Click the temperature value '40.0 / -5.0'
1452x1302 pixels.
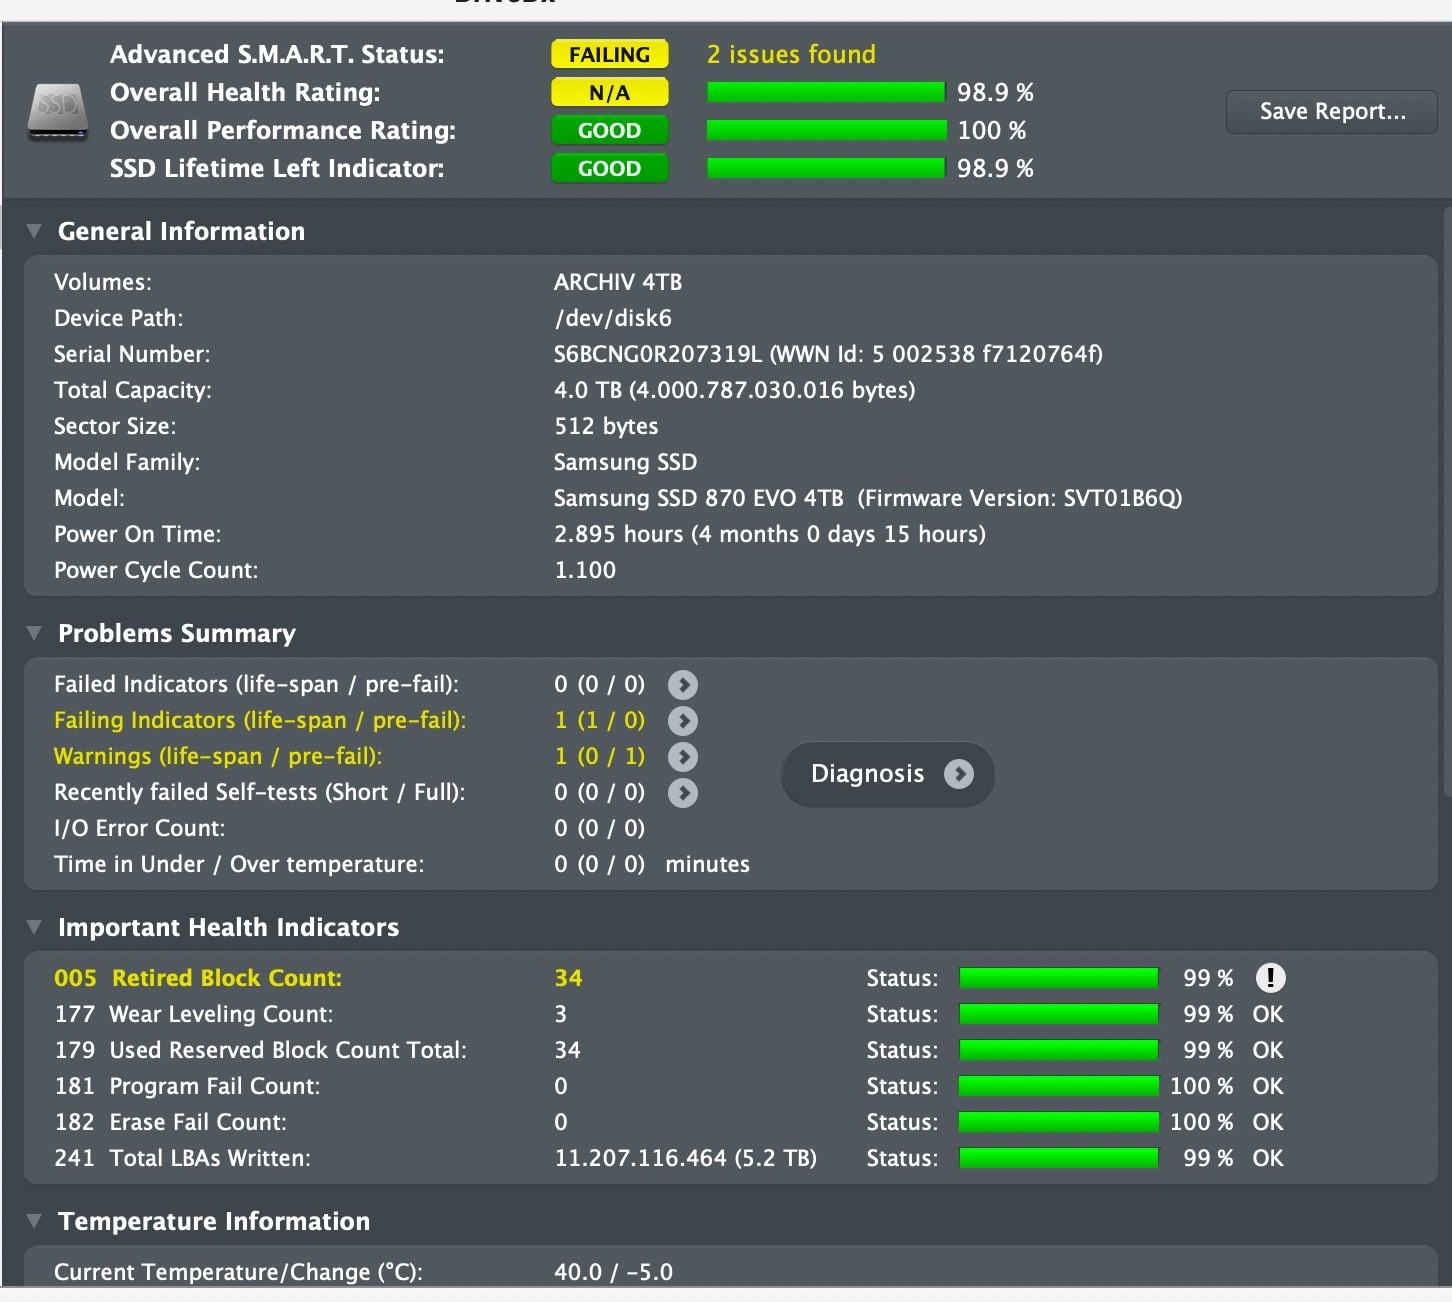613,1272
